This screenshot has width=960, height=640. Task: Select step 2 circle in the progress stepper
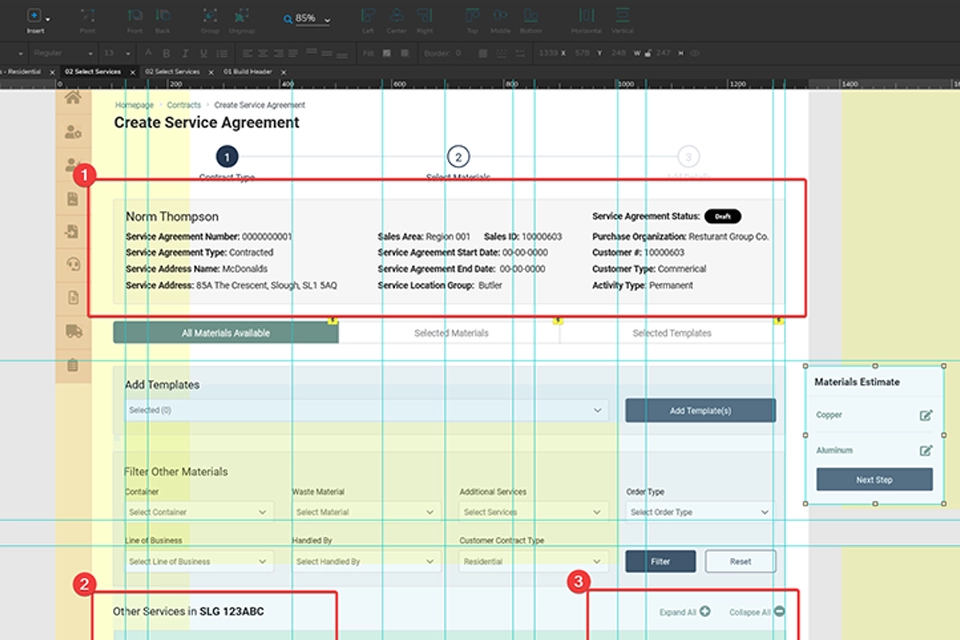(x=457, y=157)
